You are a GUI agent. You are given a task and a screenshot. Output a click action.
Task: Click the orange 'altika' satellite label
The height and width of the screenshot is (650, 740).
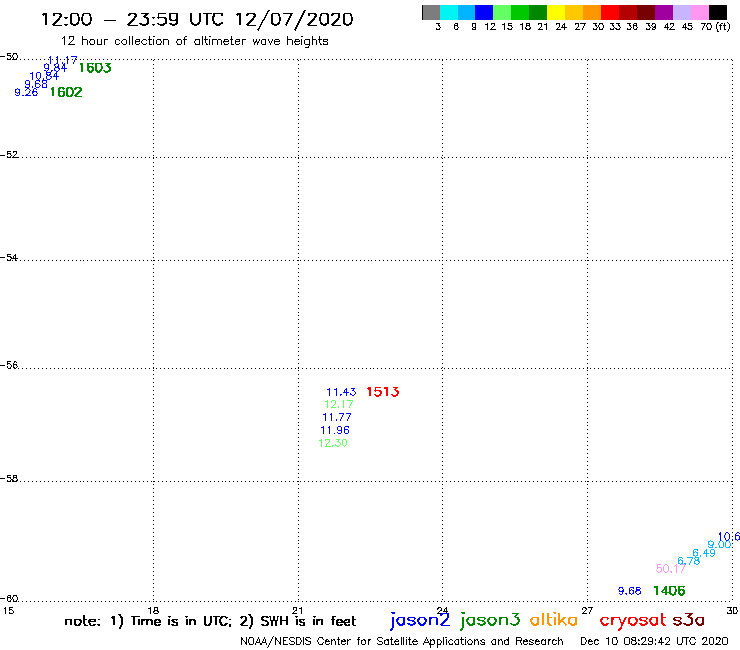(x=554, y=620)
